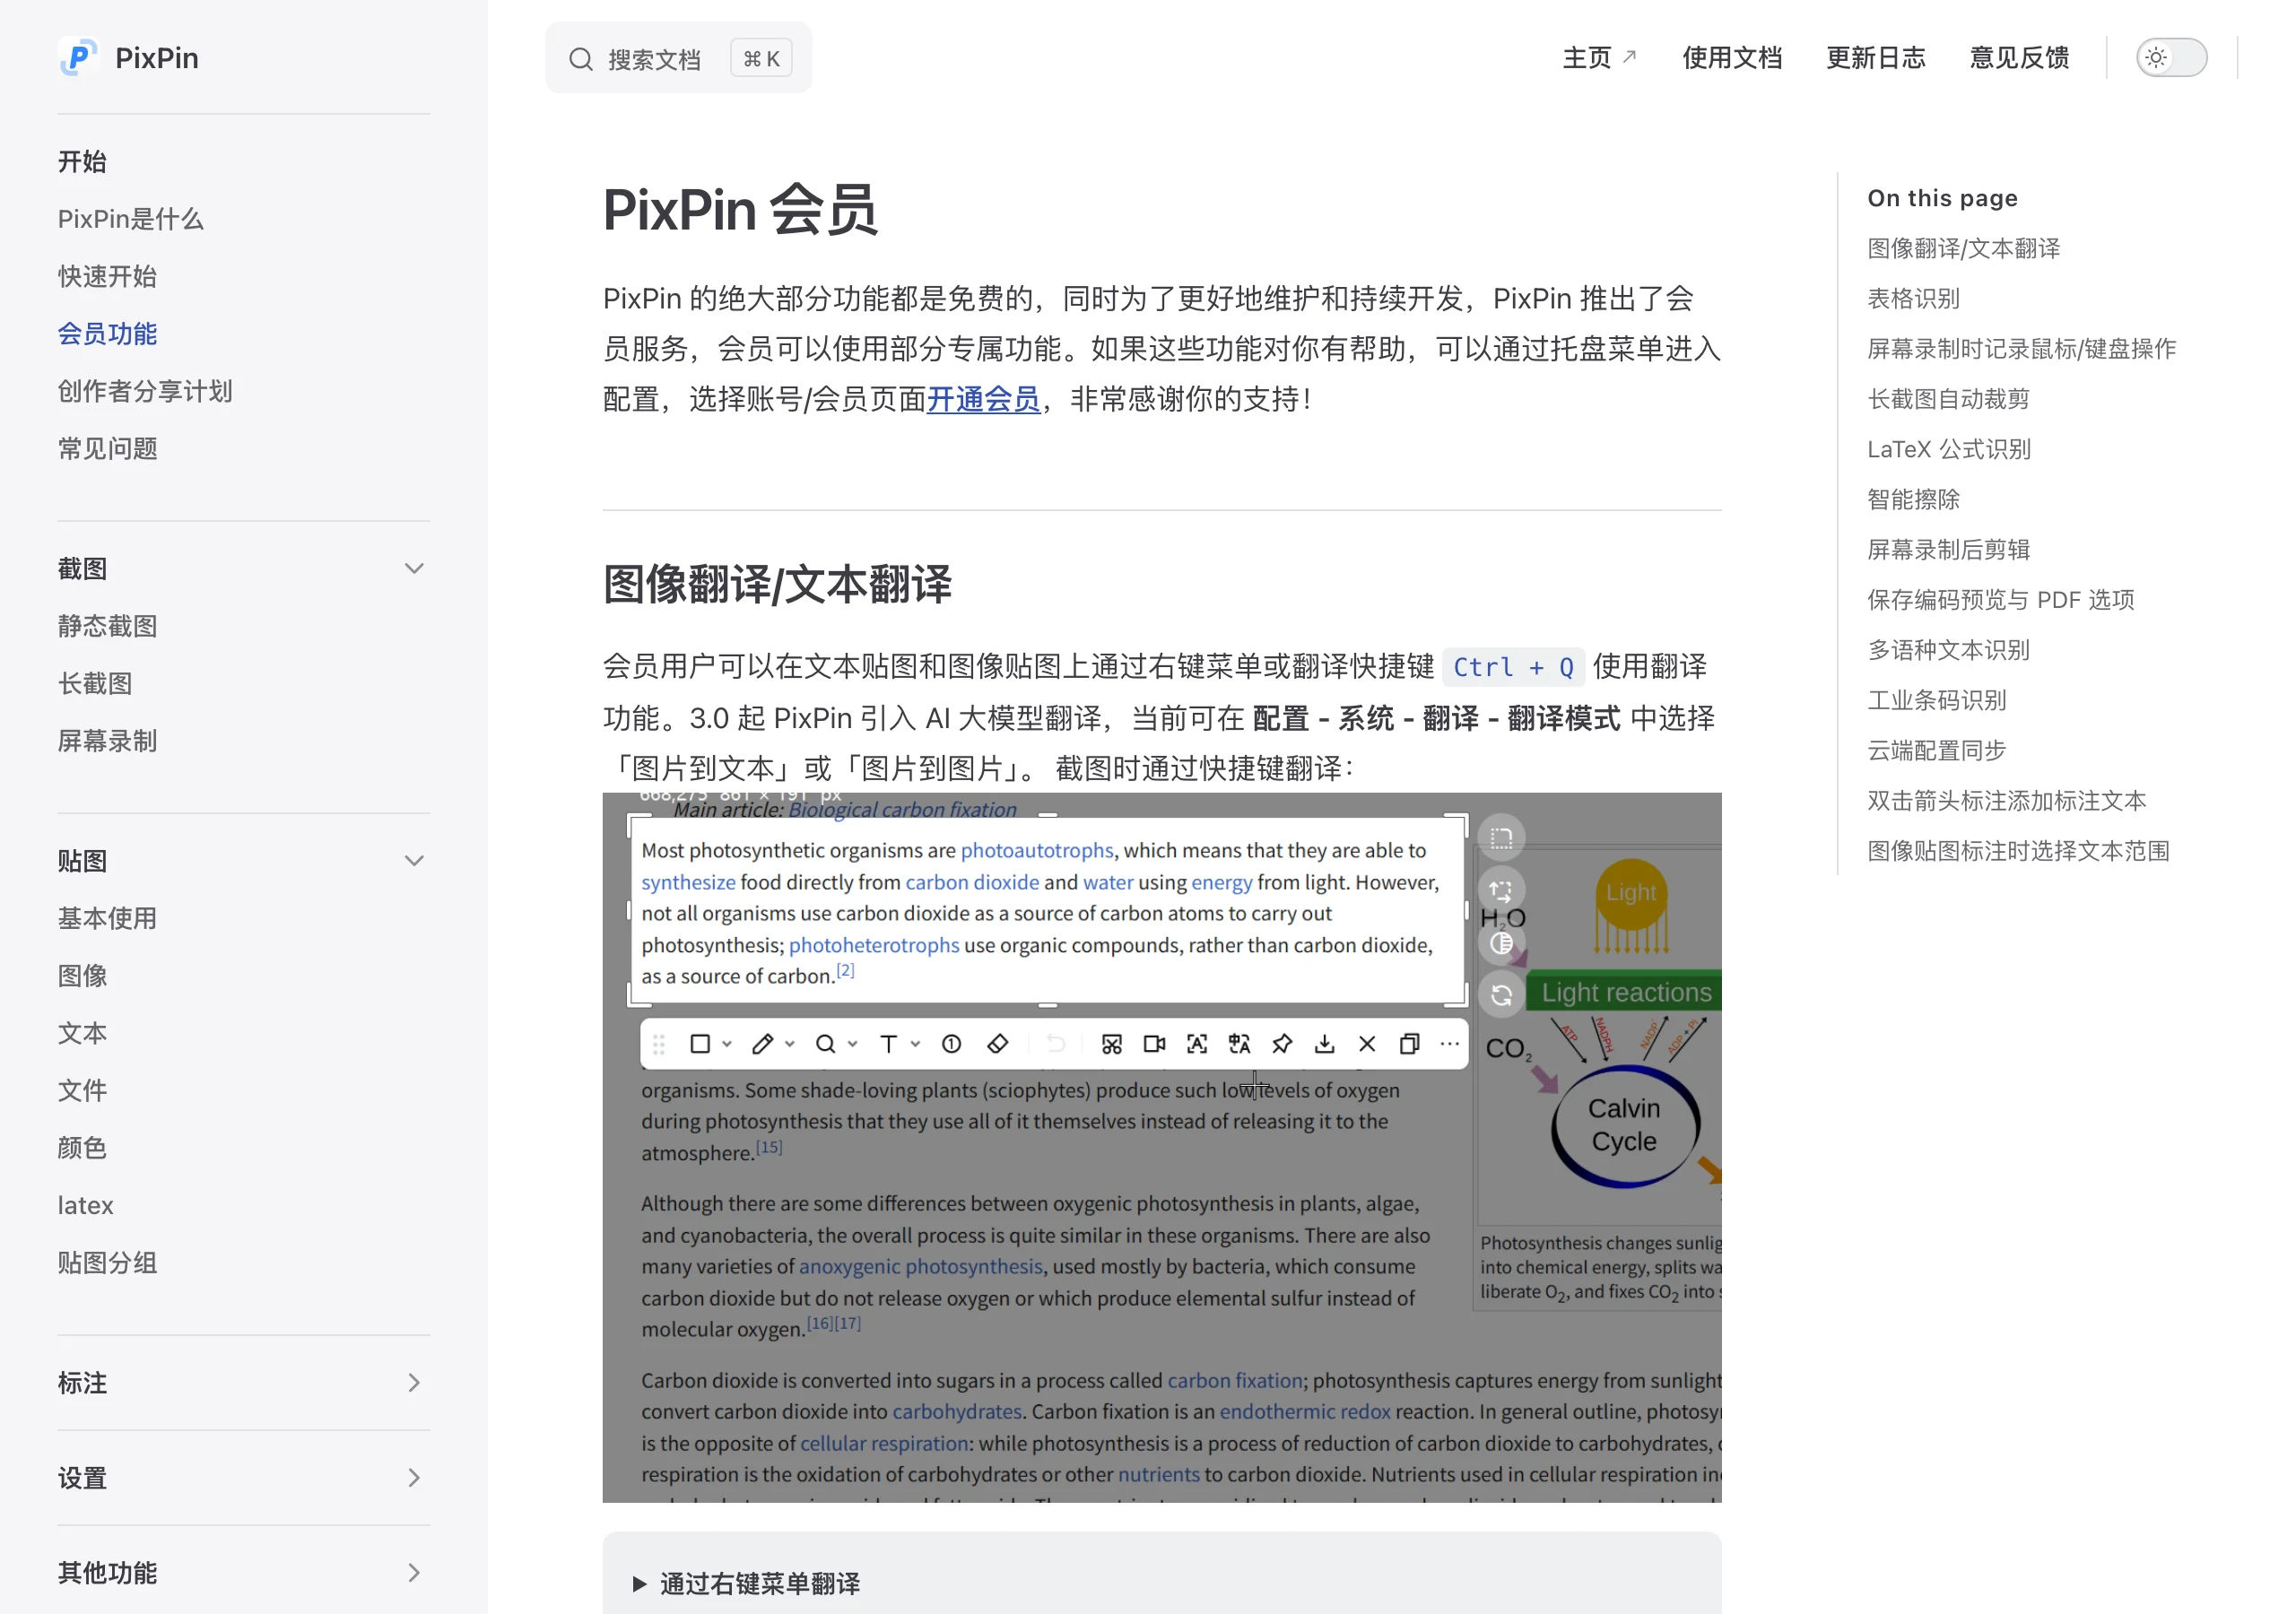Viewport: 2296px width, 1614px height.
Task: Click the copy icon in demo toolbar
Action: tap(1410, 1044)
